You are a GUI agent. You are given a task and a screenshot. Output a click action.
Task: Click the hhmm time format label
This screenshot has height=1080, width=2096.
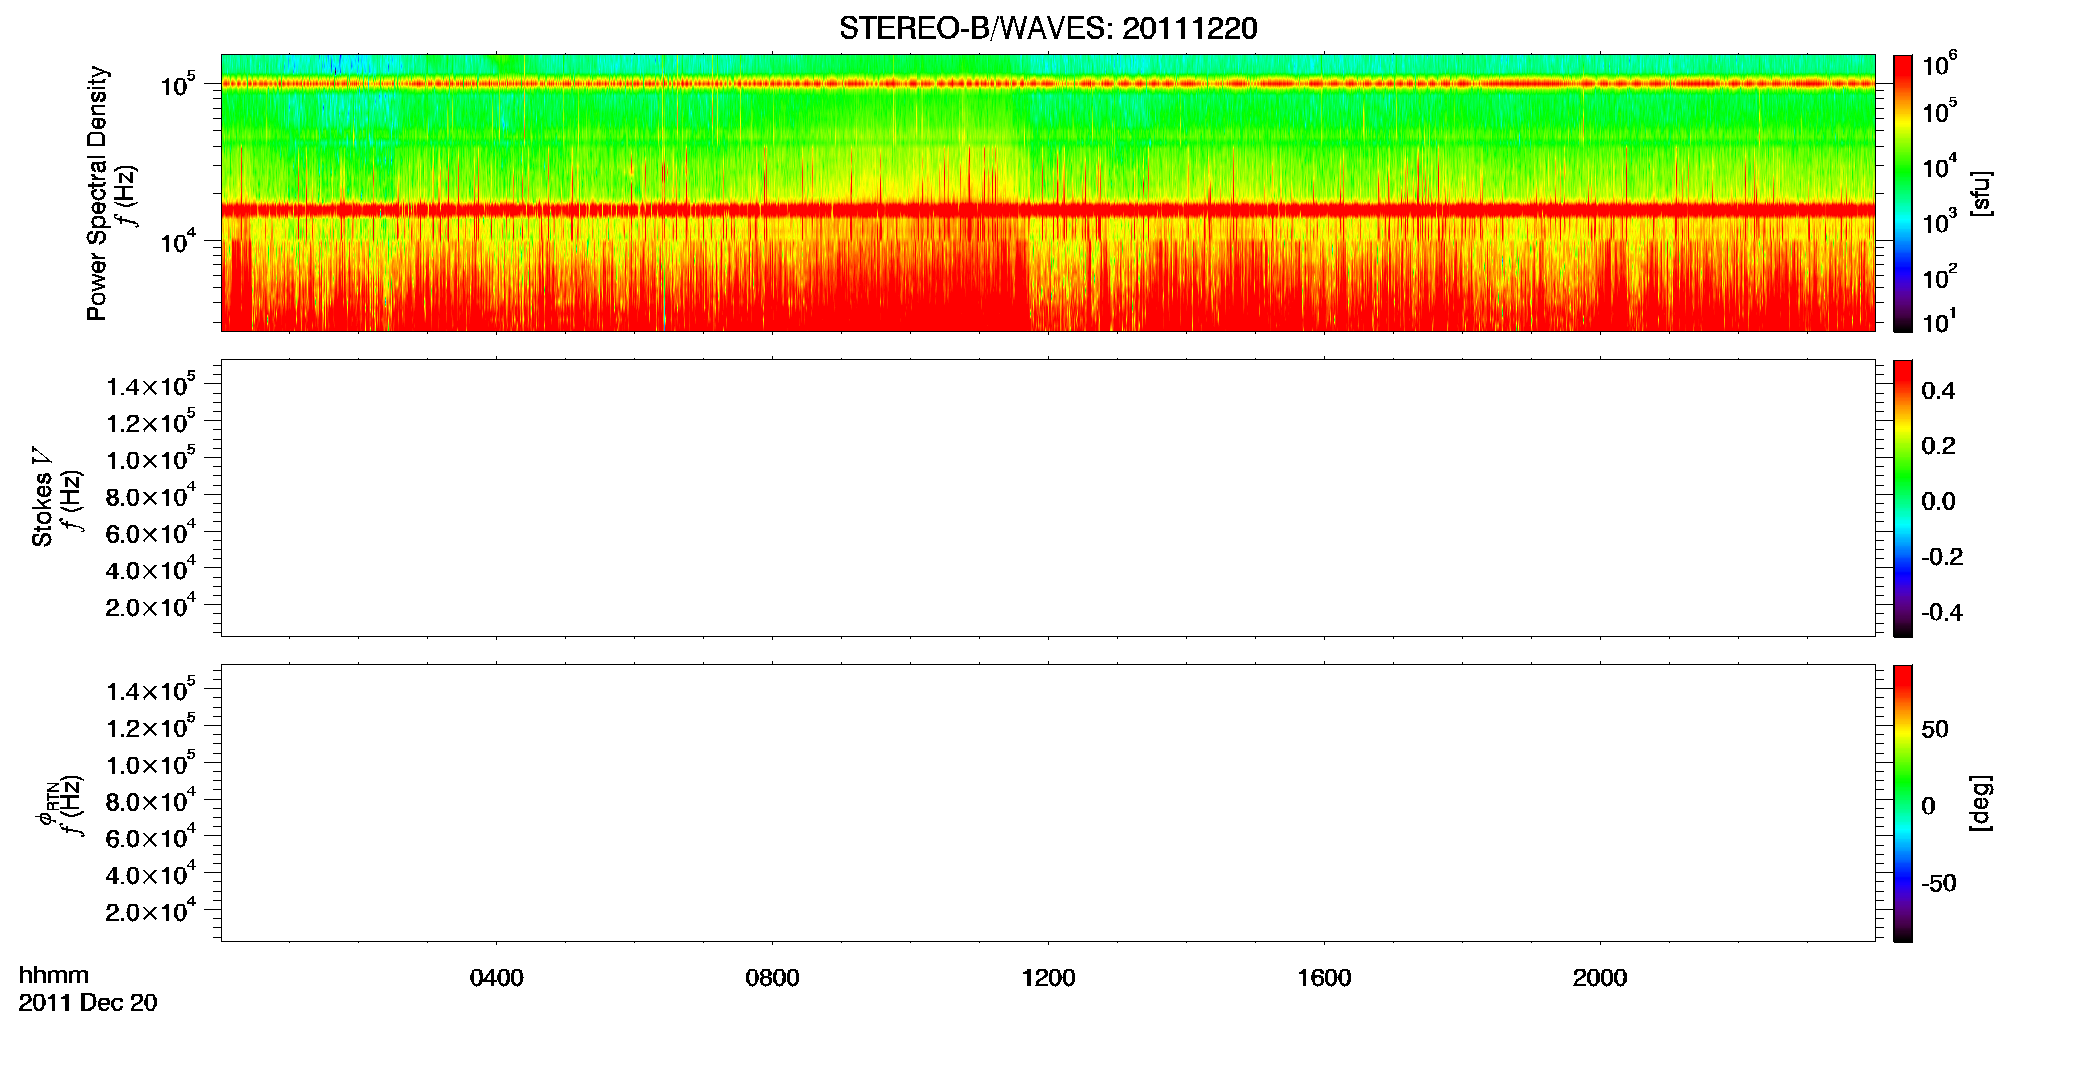click(x=54, y=976)
